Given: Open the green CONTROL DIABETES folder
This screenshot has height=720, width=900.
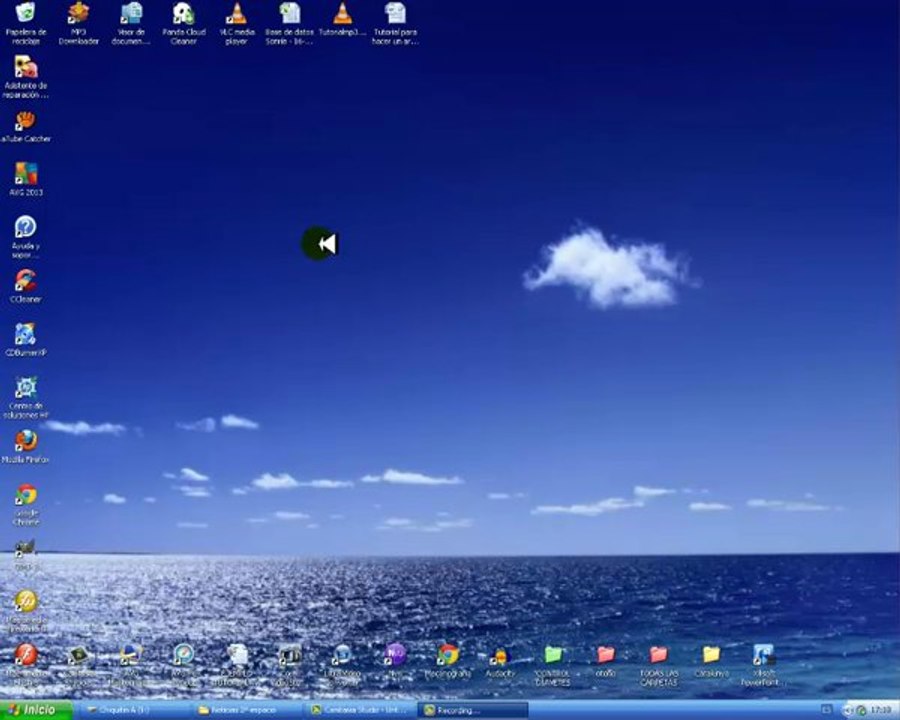Looking at the screenshot, I should (x=553, y=665).
